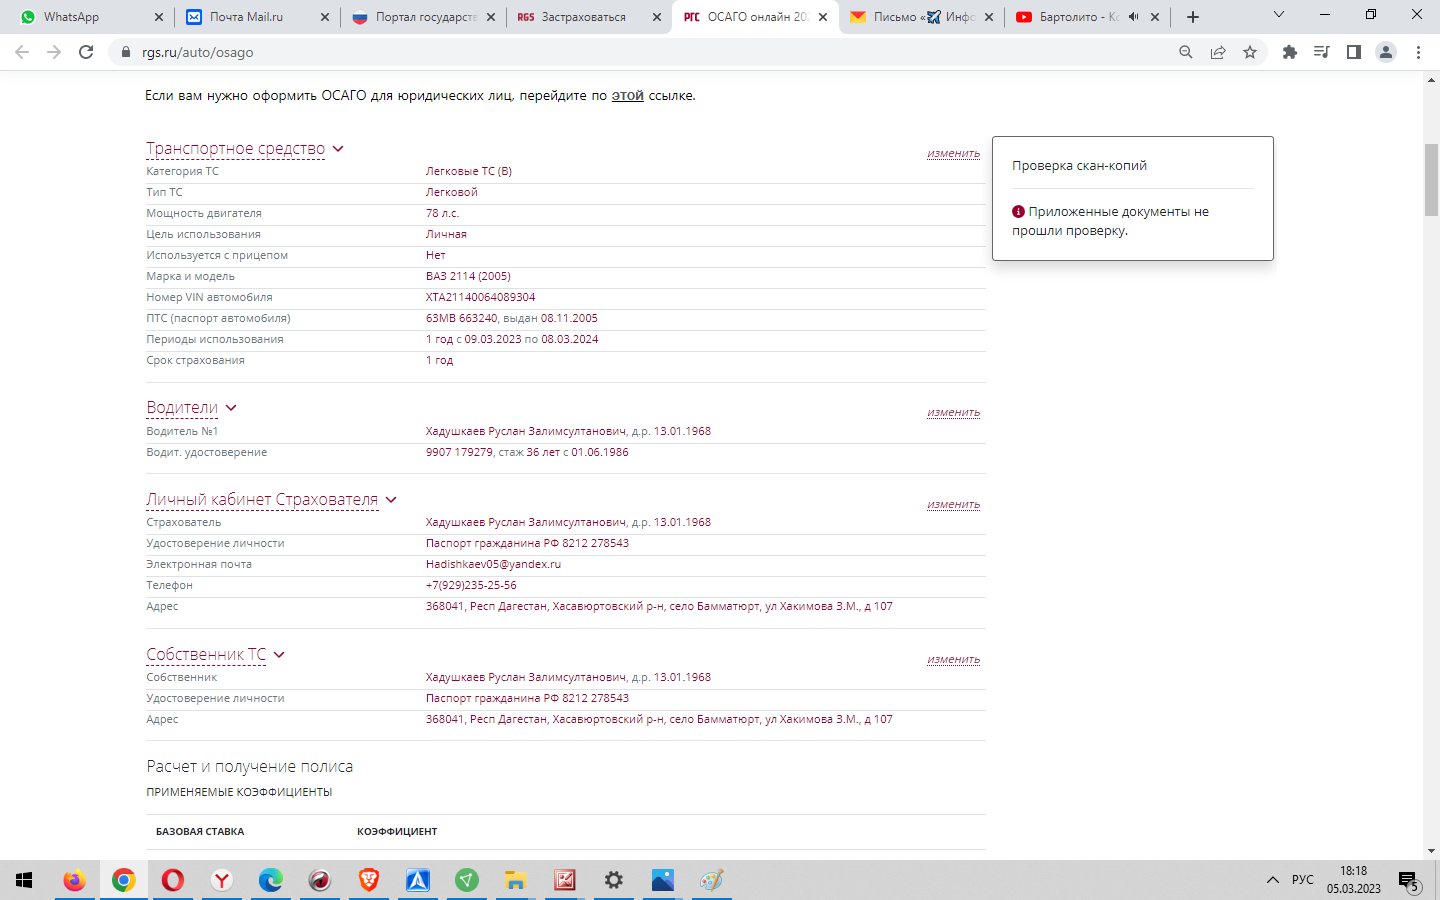Screen dimensions: 1440x900
Task: Close the WhatsApp tab
Action: (159, 17)
